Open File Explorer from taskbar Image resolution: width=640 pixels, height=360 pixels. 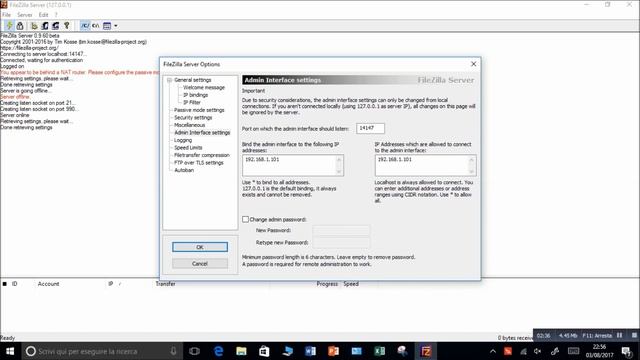click(241, 351)
